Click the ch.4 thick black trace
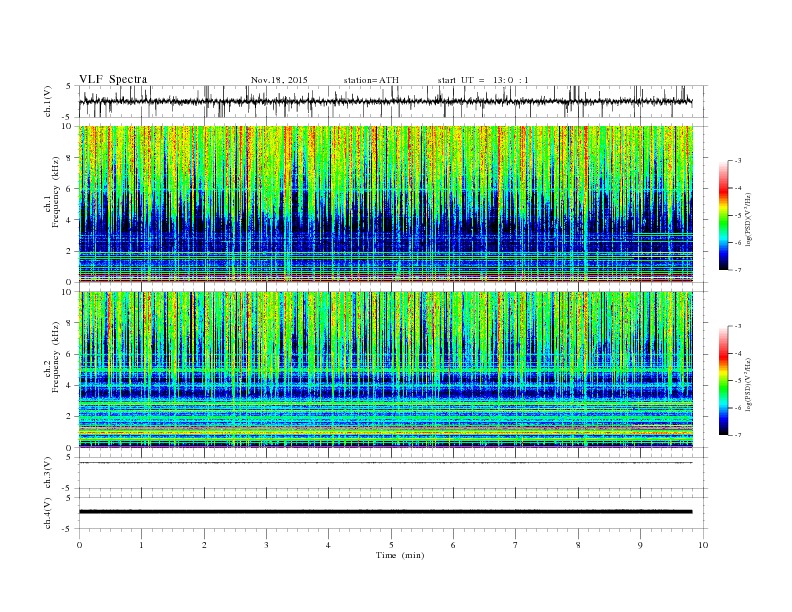 (x=385, y=512)
